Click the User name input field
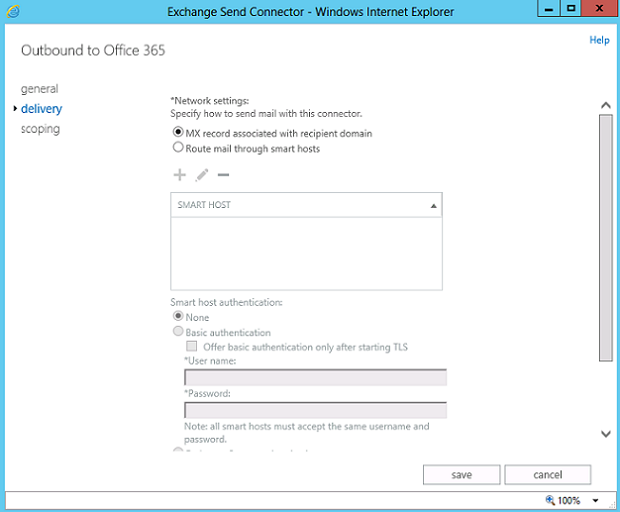Screen dimensions: 620x512 (x=316, y=377)
